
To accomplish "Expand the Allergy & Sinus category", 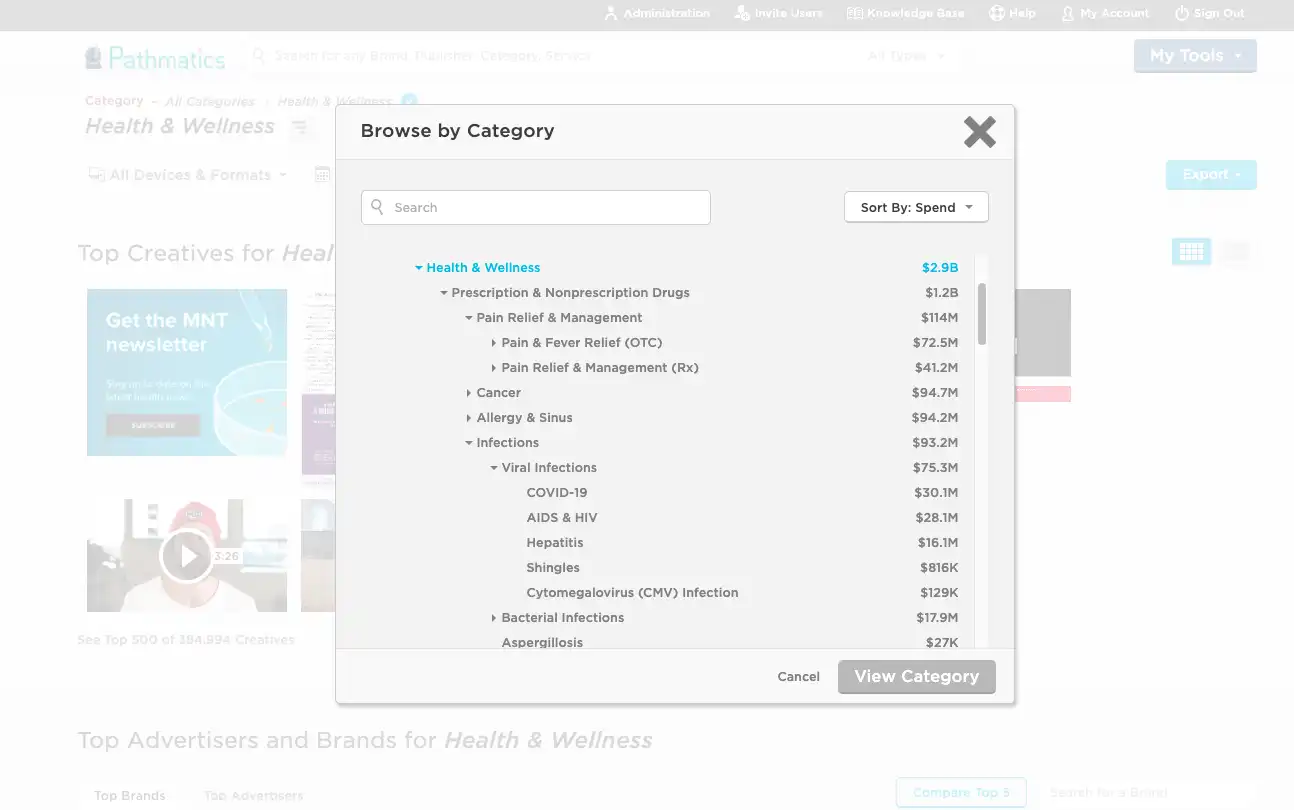I will pos(468,418).
